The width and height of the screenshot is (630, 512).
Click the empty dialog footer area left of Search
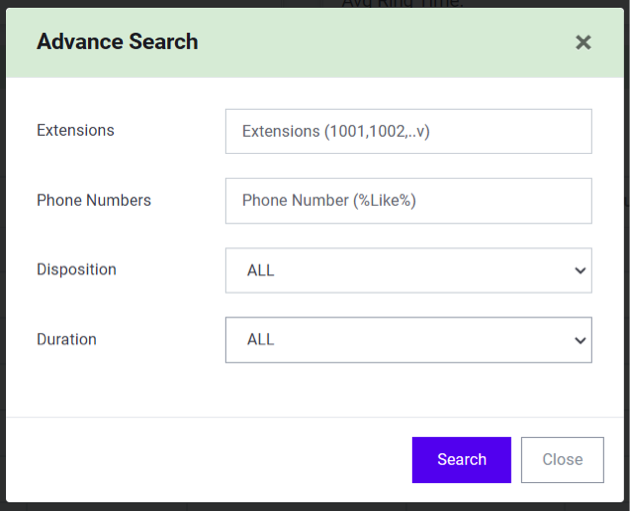209,460
